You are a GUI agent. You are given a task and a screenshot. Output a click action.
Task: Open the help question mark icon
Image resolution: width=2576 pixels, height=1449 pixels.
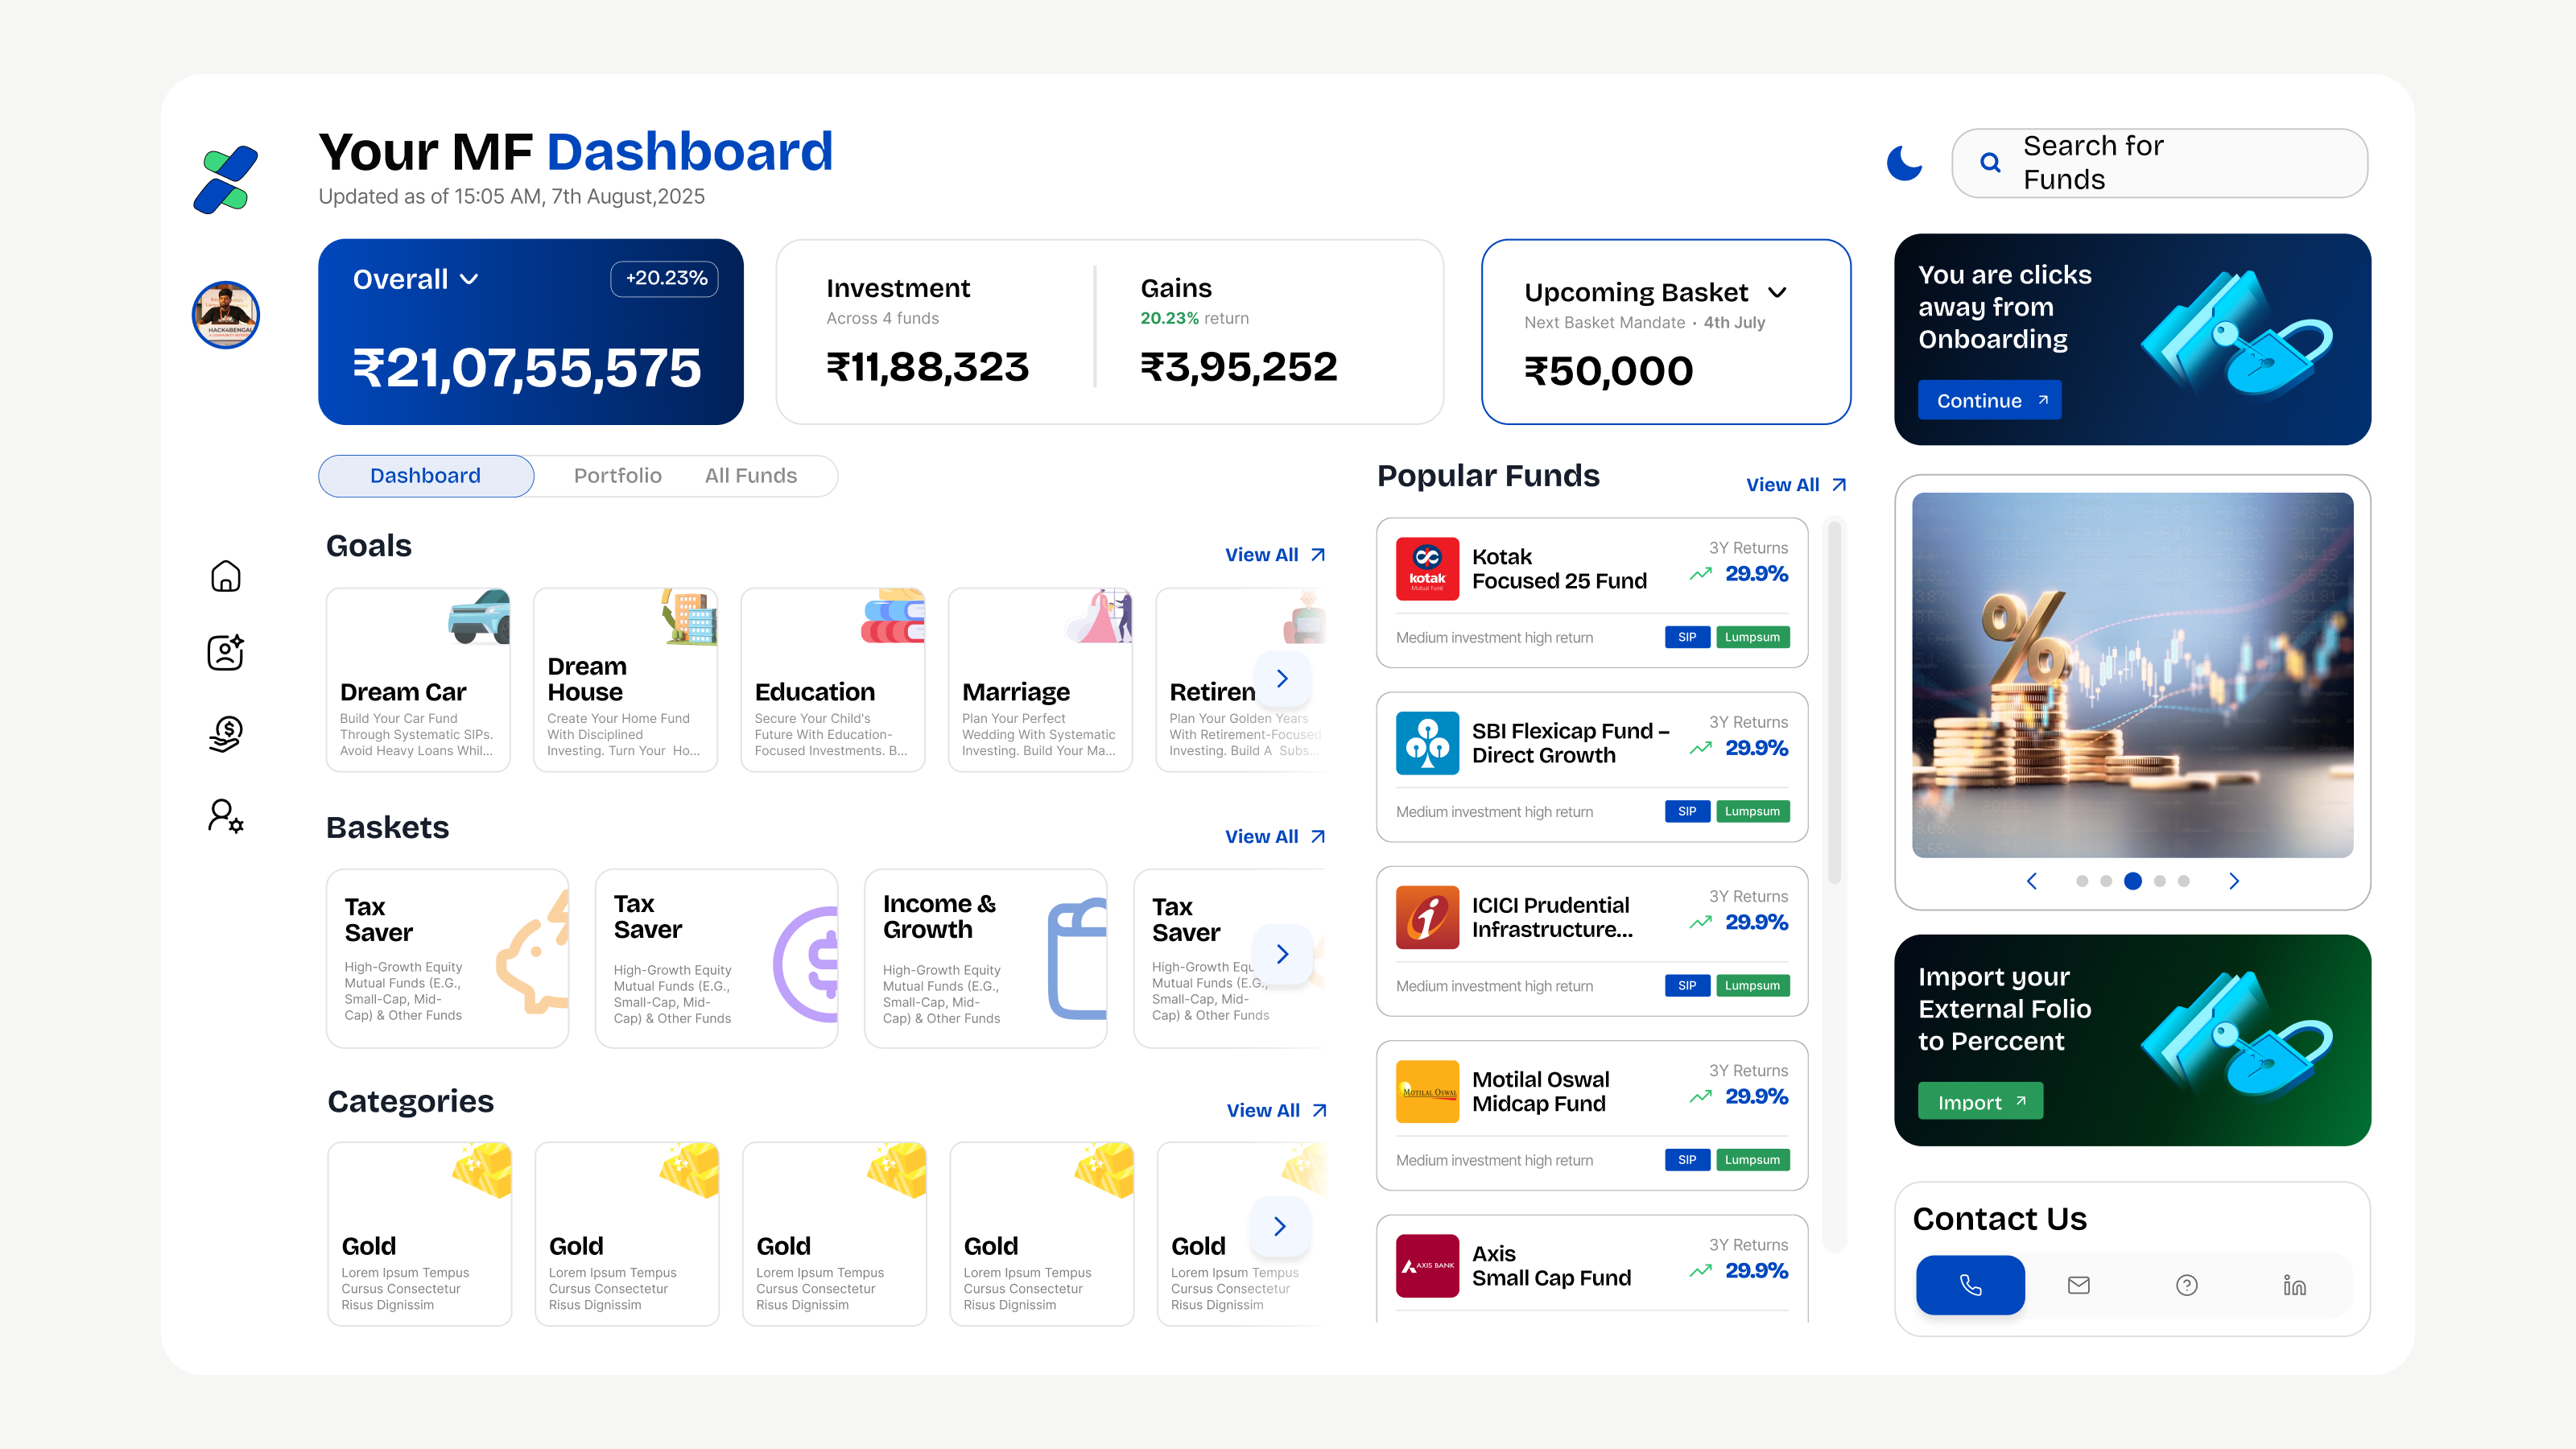pyautogui.click(x=2187, y=1285)
